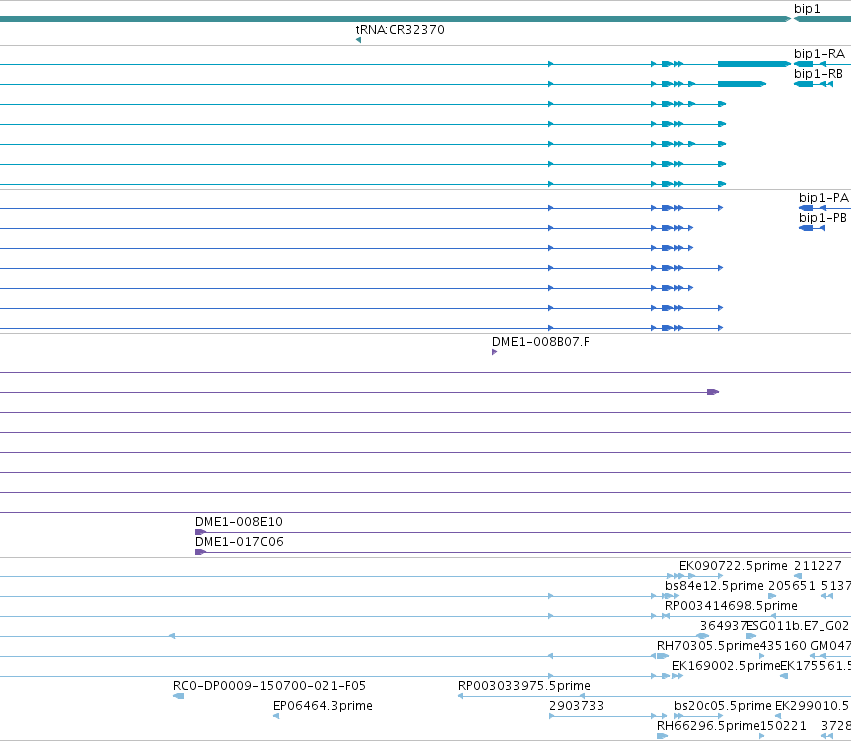
Task: Select the tRNA:CR32370 gene label
Action: [400, 30]
